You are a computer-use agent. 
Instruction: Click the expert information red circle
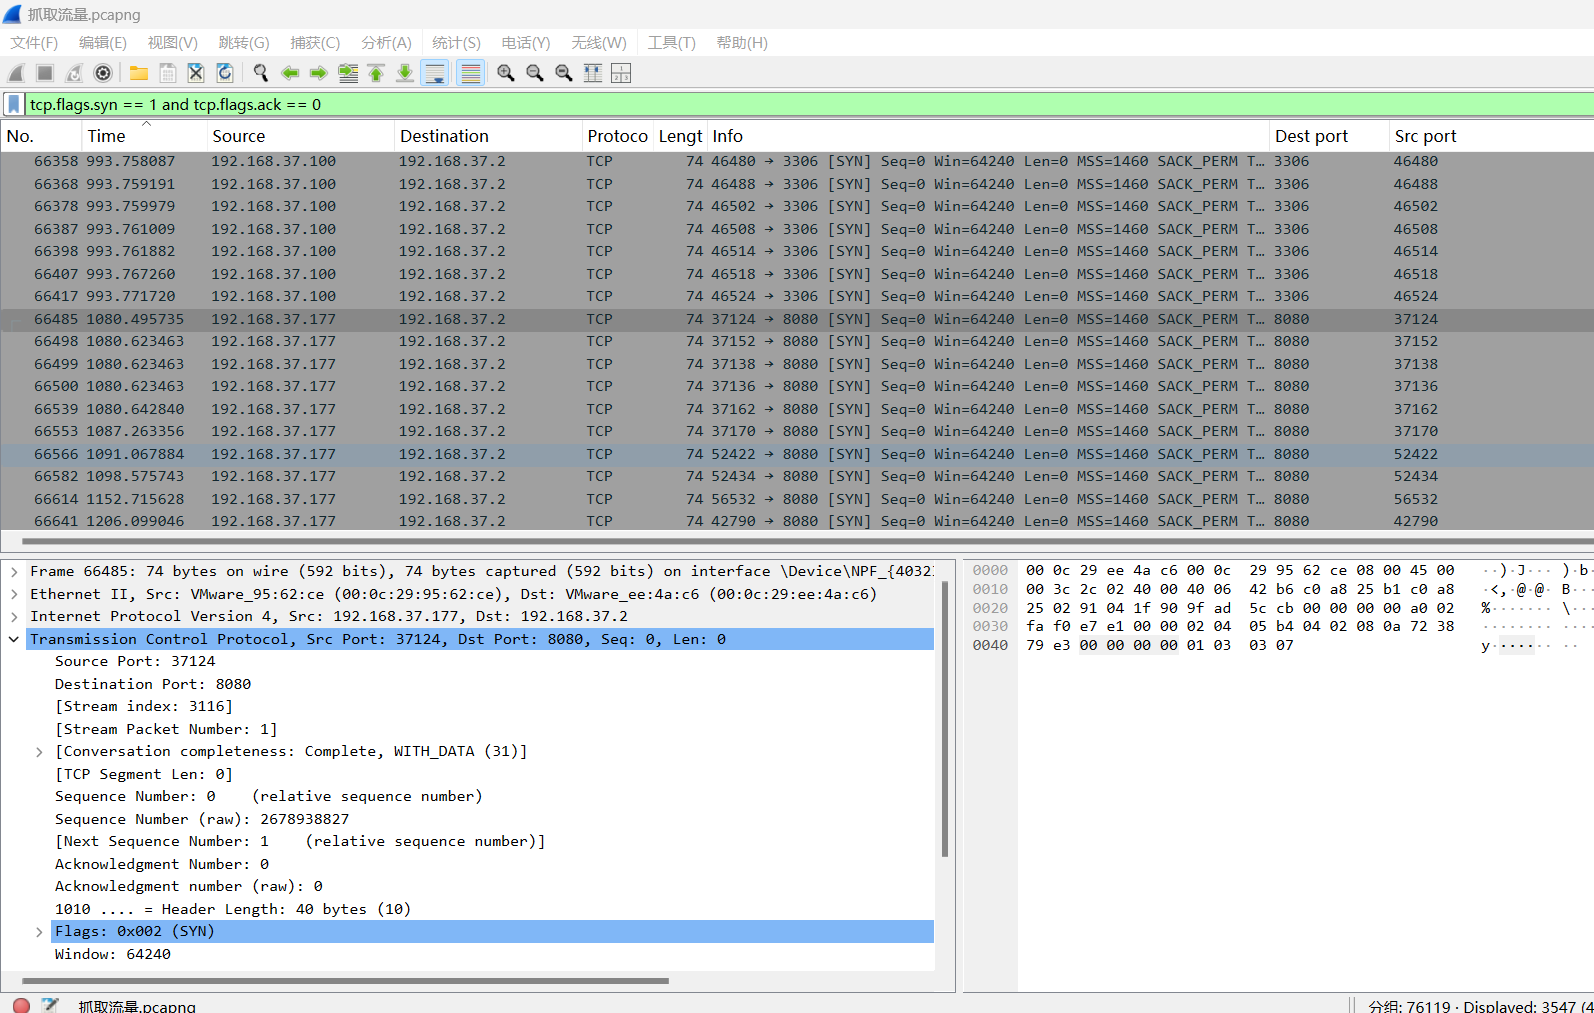click(x=21, y=1005)
